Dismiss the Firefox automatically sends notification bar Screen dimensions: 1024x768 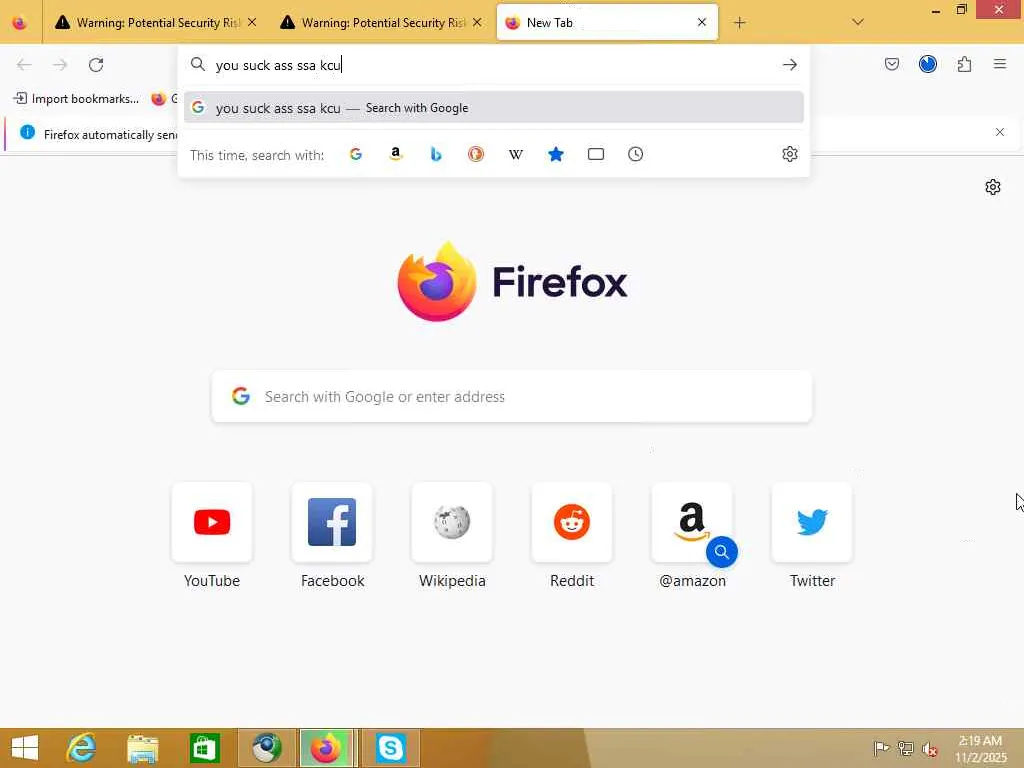coord(1000,133)
